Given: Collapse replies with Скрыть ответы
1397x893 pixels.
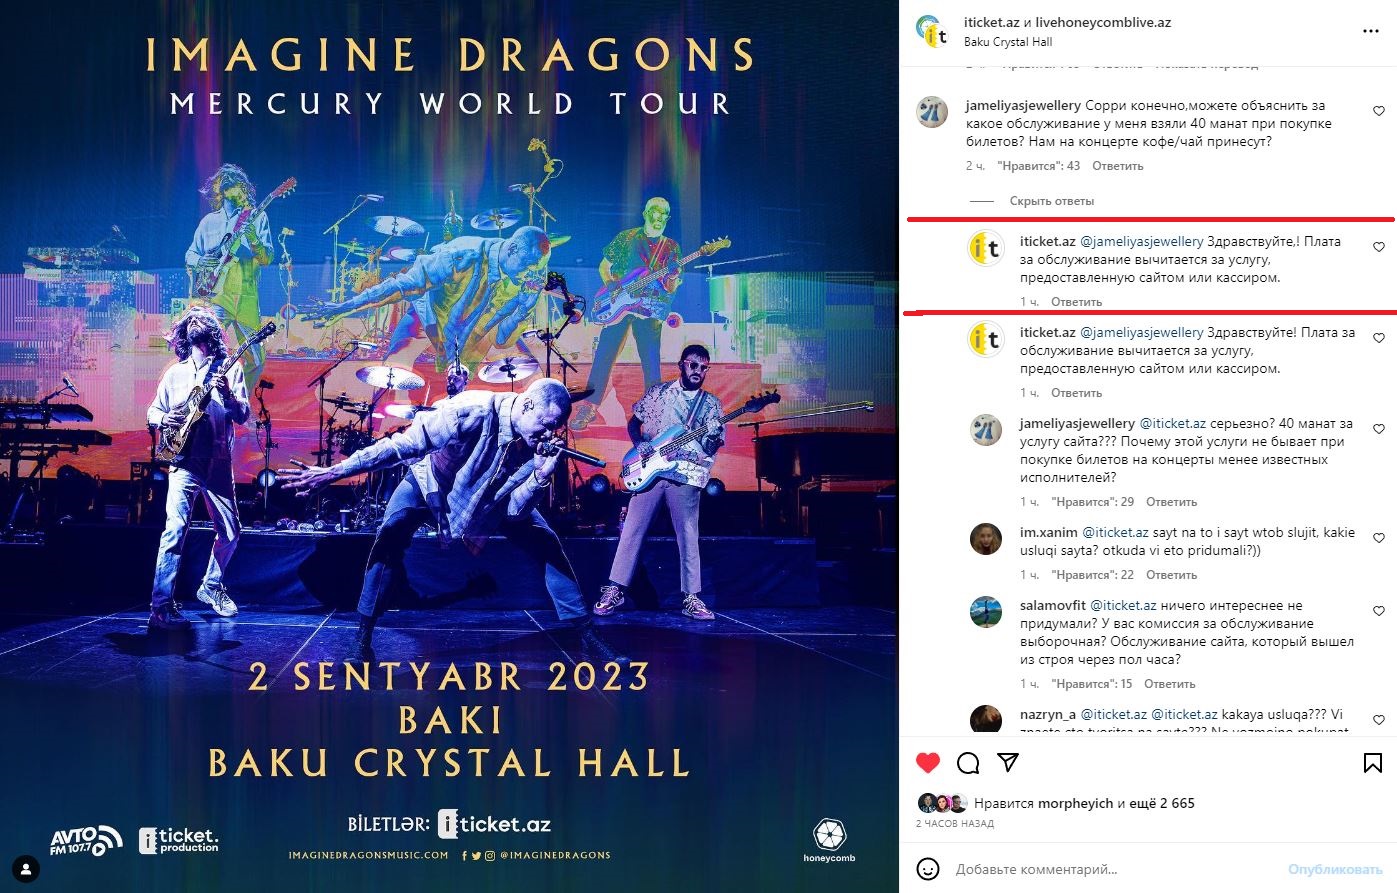Looking at the screenshot, I should tap(1051, 201).
